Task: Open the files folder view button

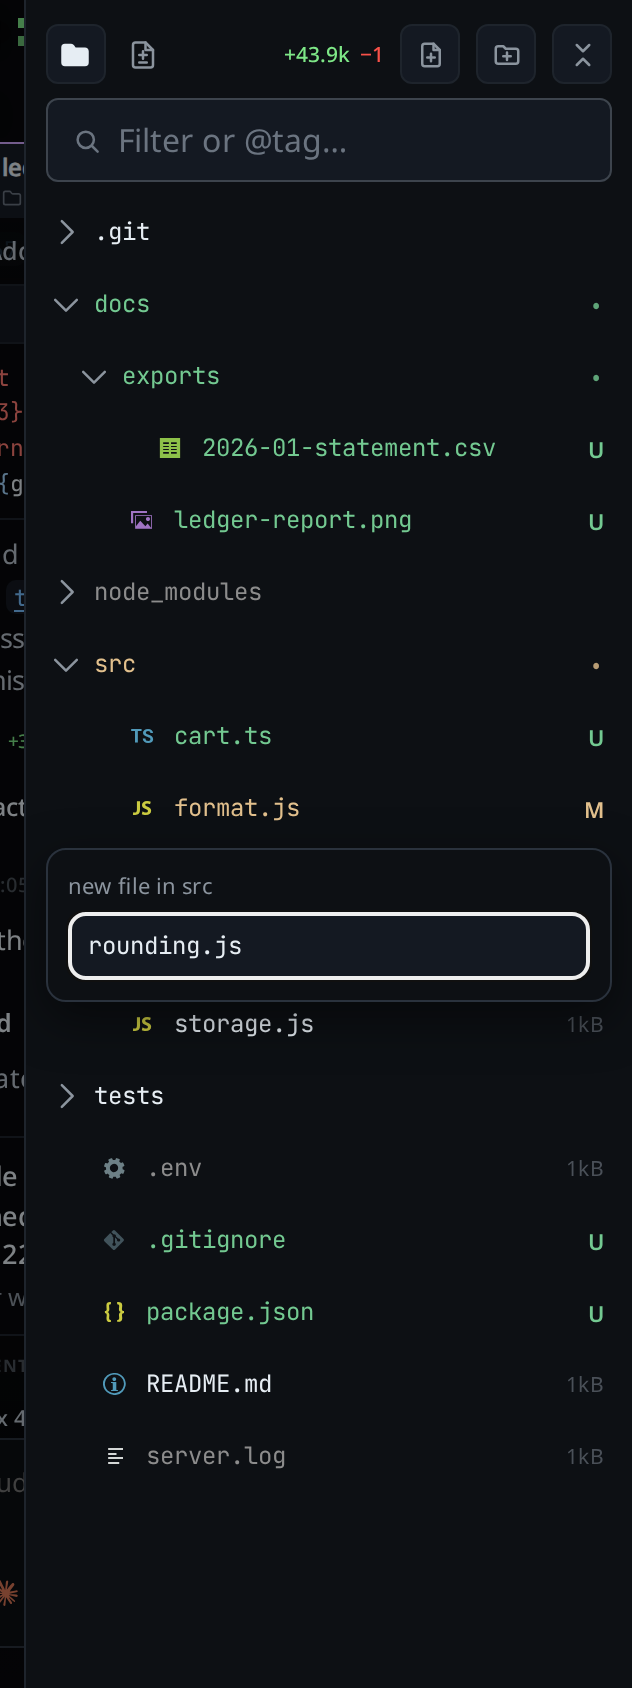Action: (76, 54)
